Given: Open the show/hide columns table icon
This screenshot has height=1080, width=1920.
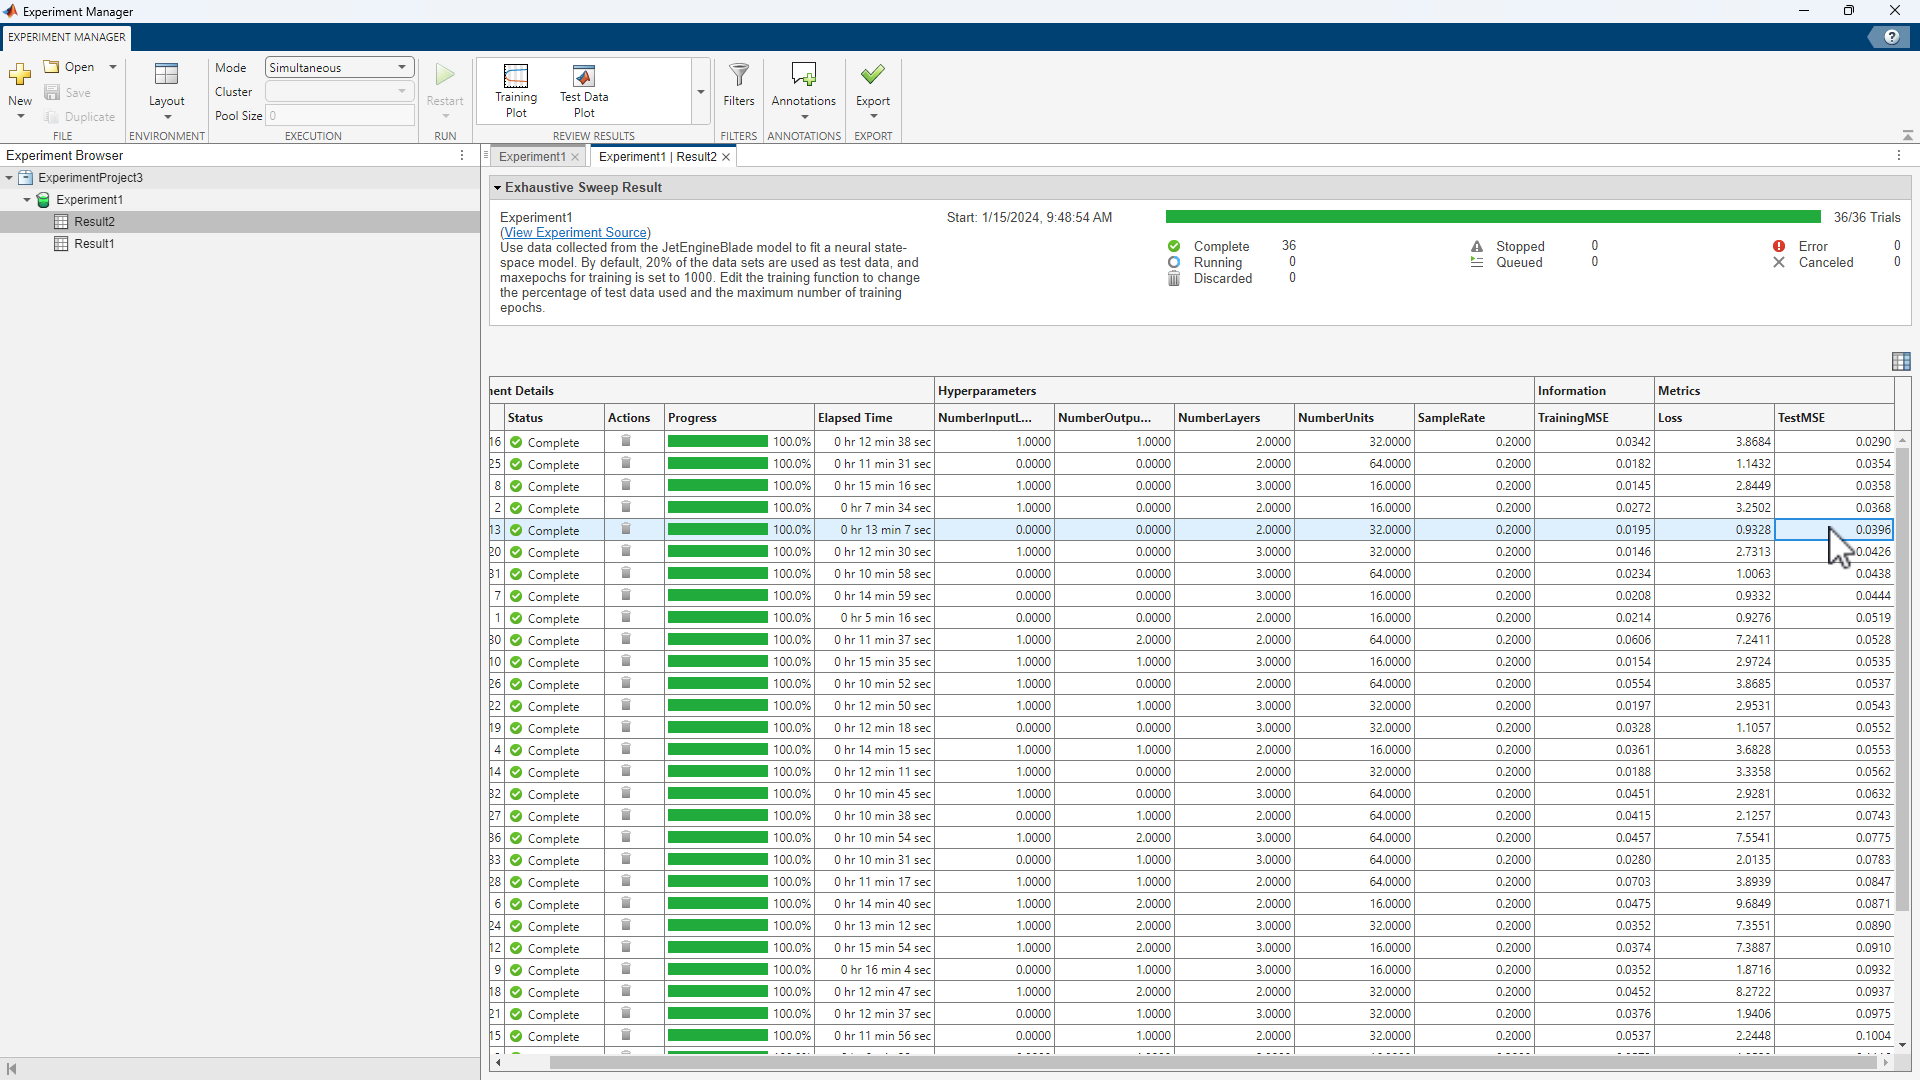Looking at the screenshot, I should click(1901, 361).
